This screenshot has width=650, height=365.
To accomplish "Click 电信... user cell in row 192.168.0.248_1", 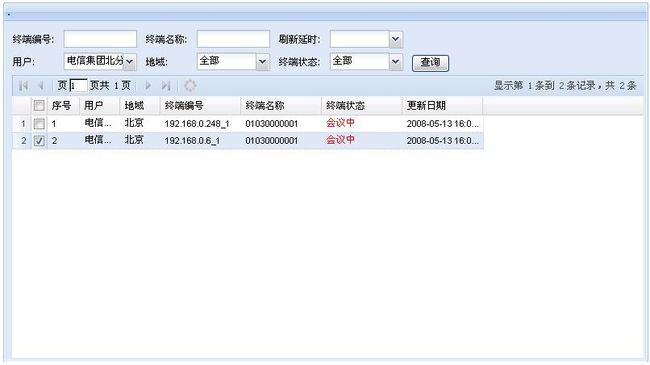I will 98,123.
